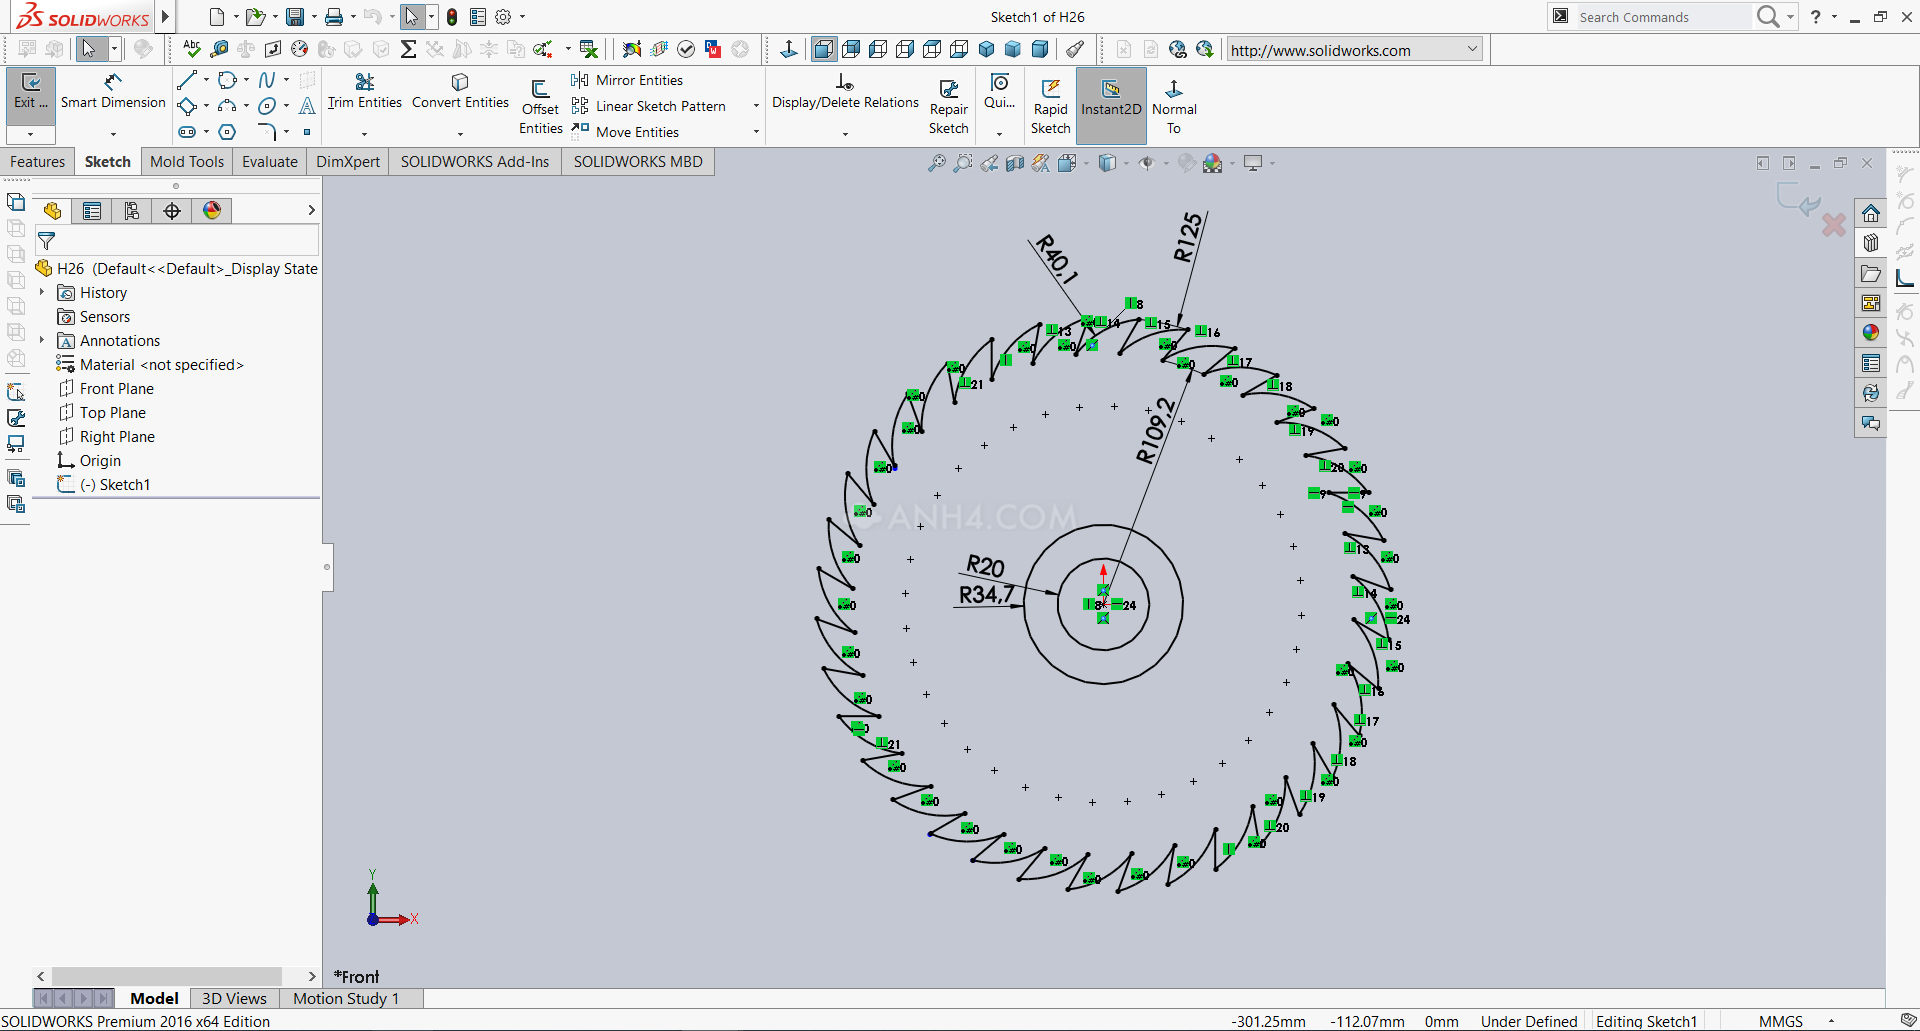Open the PropertyManager tab icon
This screenshot has width=1920, height=1031.
point(92,211)
